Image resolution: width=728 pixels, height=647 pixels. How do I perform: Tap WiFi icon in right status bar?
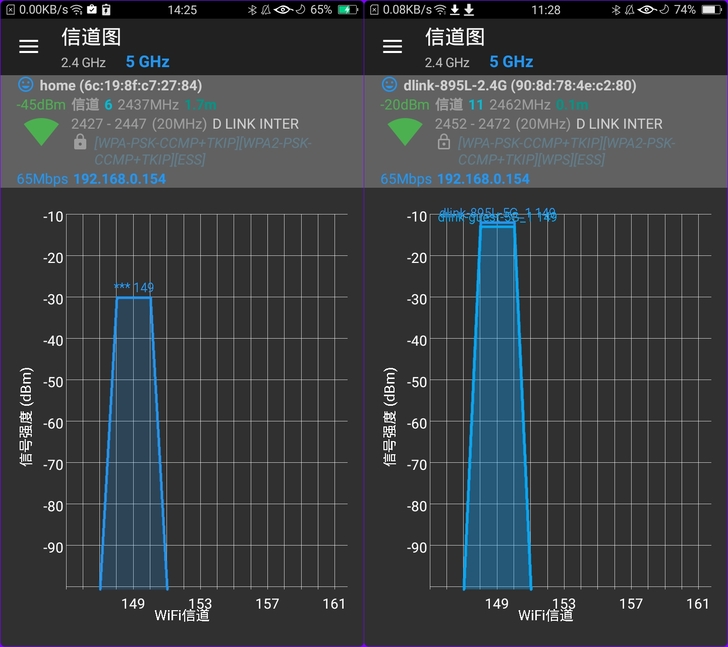point(441,10)
